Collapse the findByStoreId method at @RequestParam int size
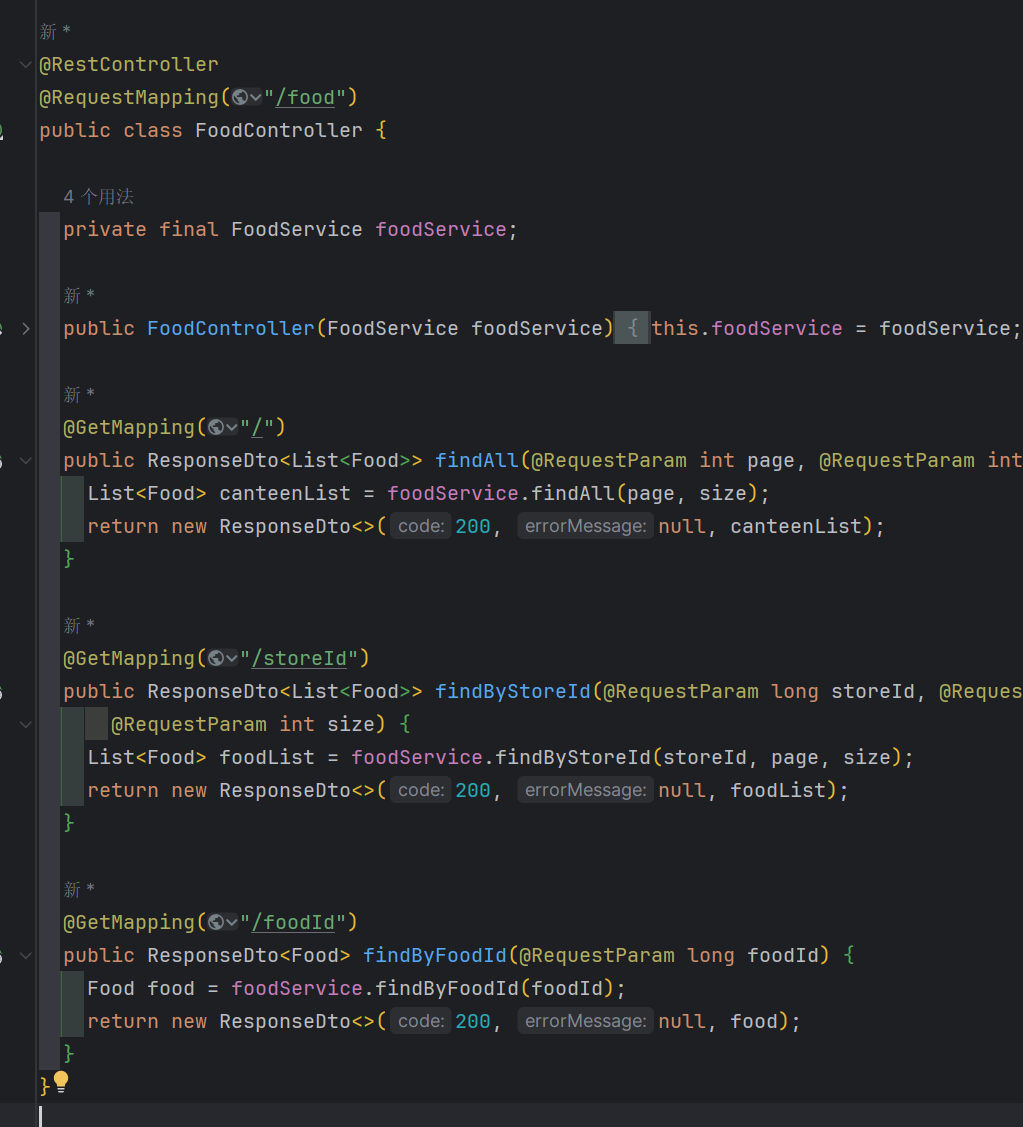Screen dimensions: 1023x1127 (26, 724)
